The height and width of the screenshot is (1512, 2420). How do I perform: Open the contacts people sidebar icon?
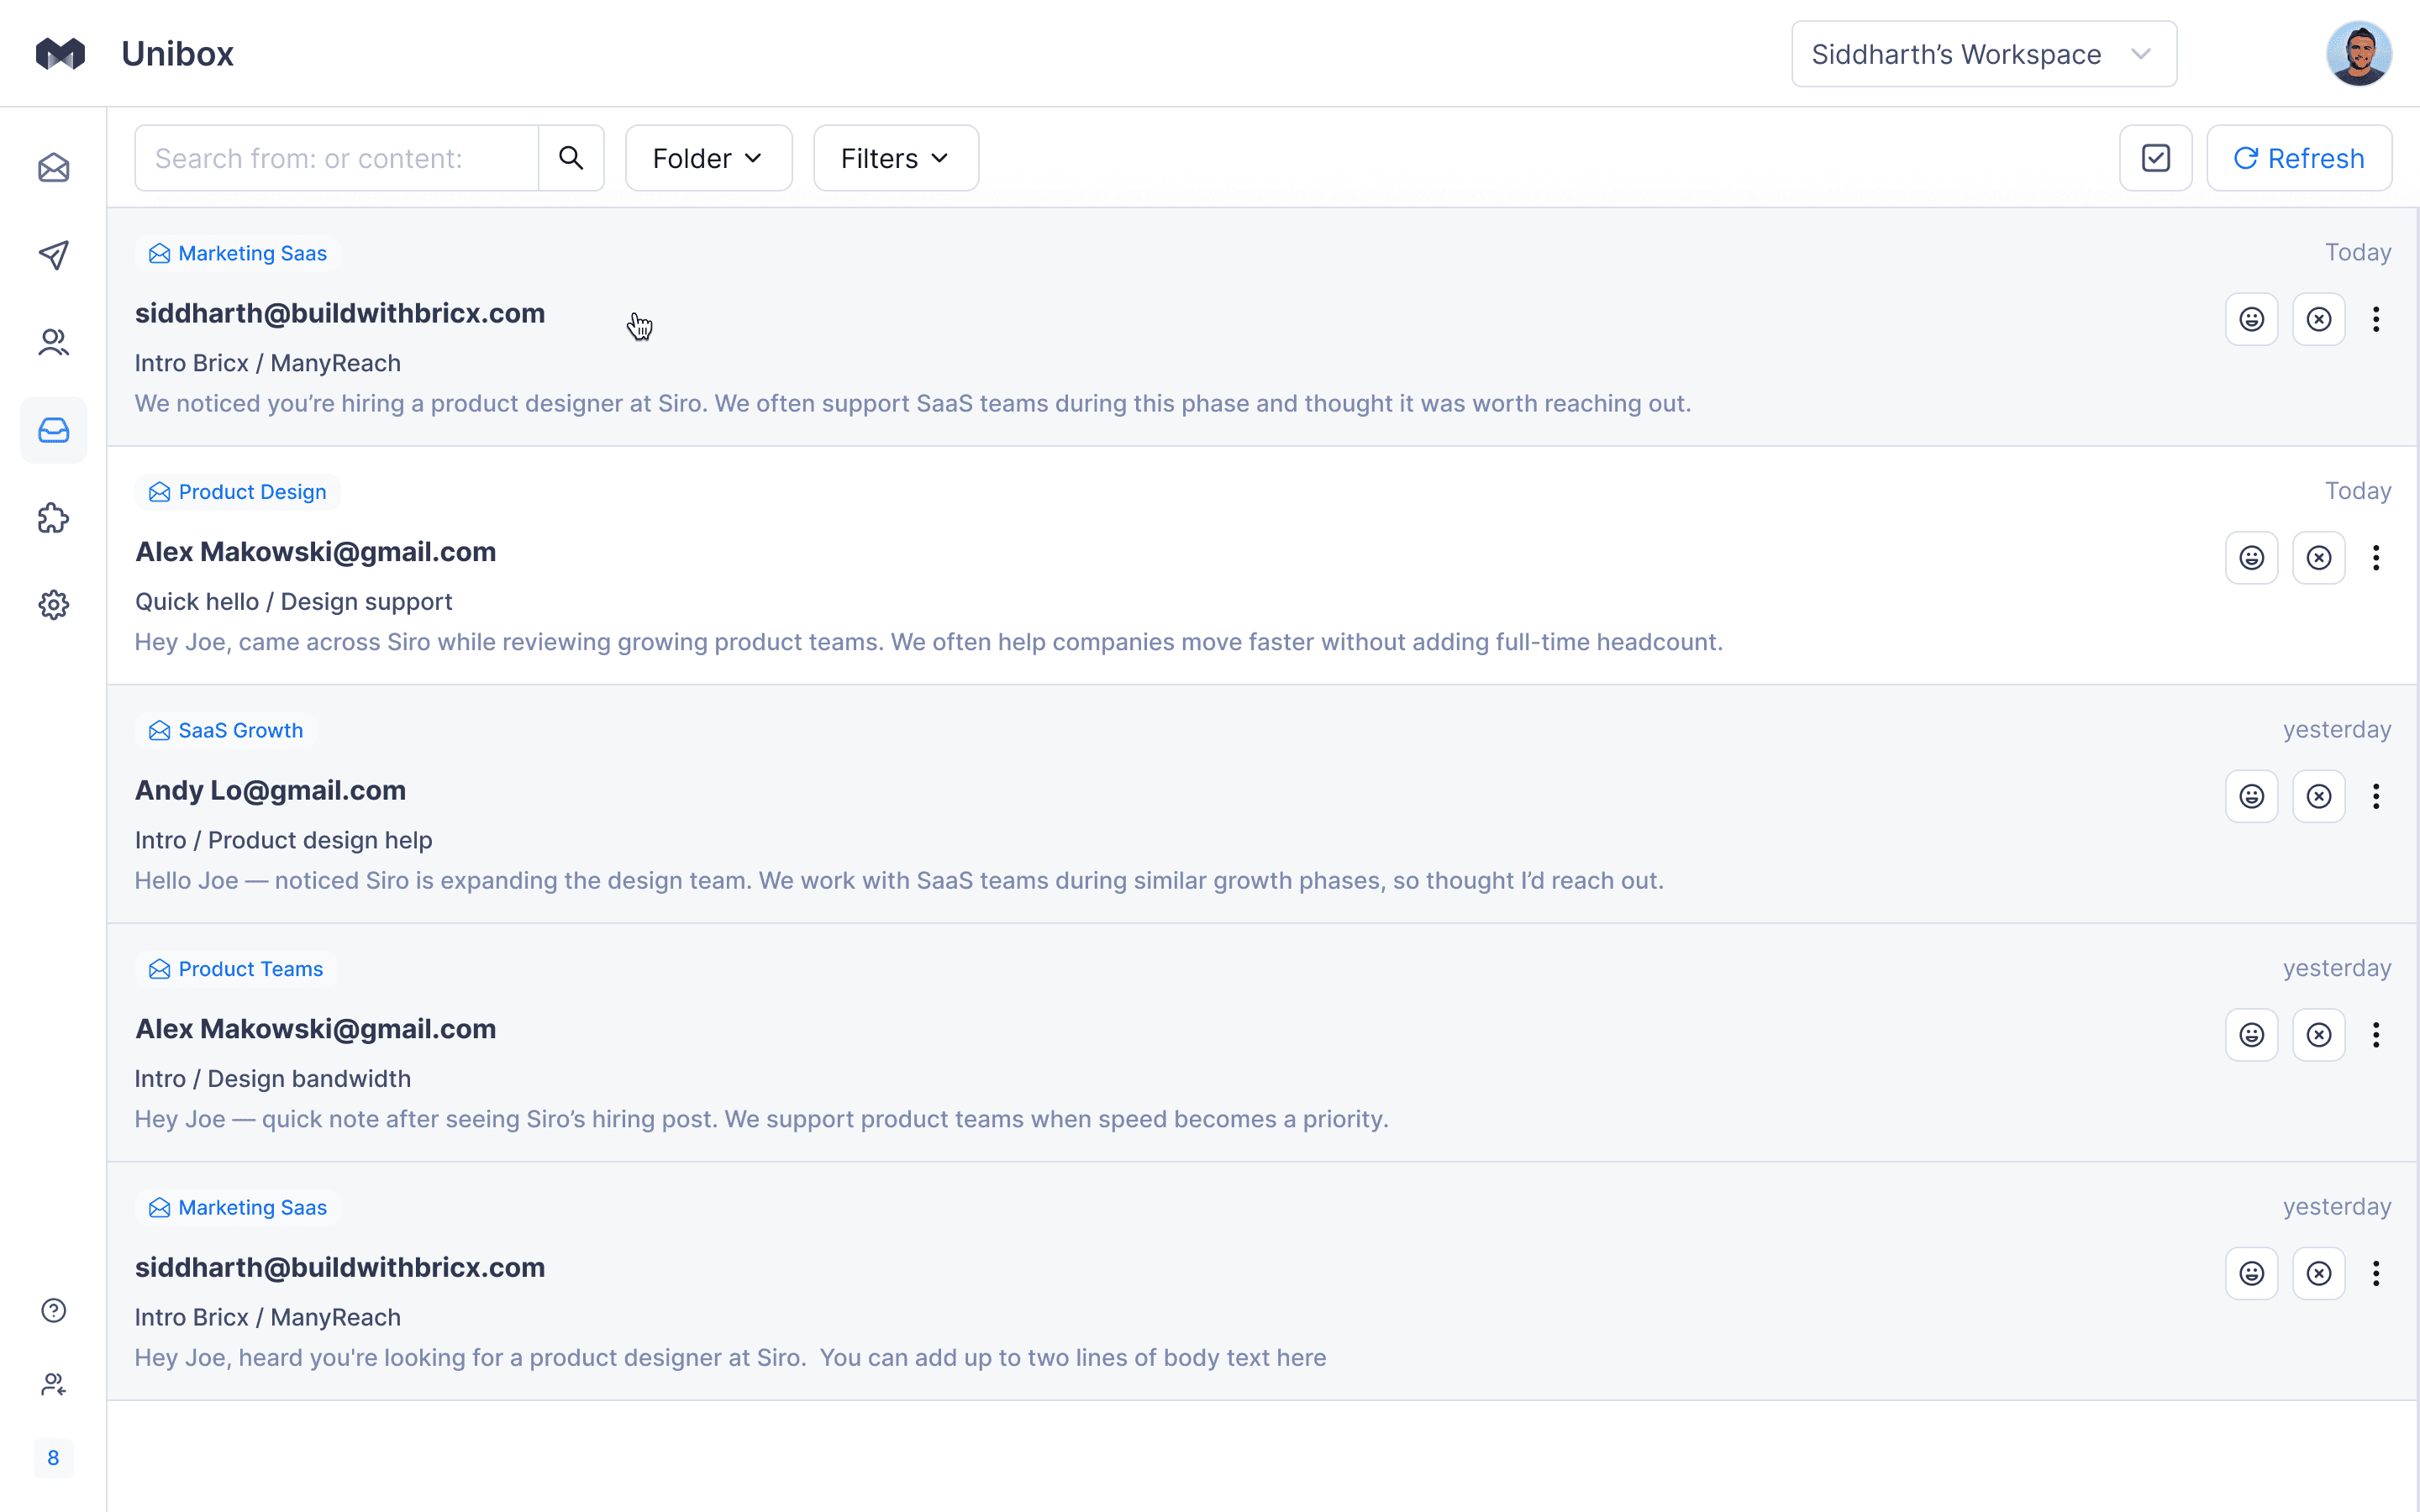[x=54, y=343]
